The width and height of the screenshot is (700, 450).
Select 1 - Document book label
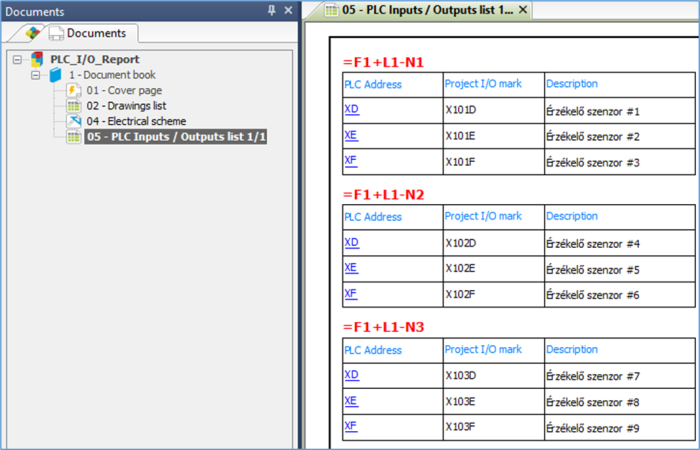(112, 75)
